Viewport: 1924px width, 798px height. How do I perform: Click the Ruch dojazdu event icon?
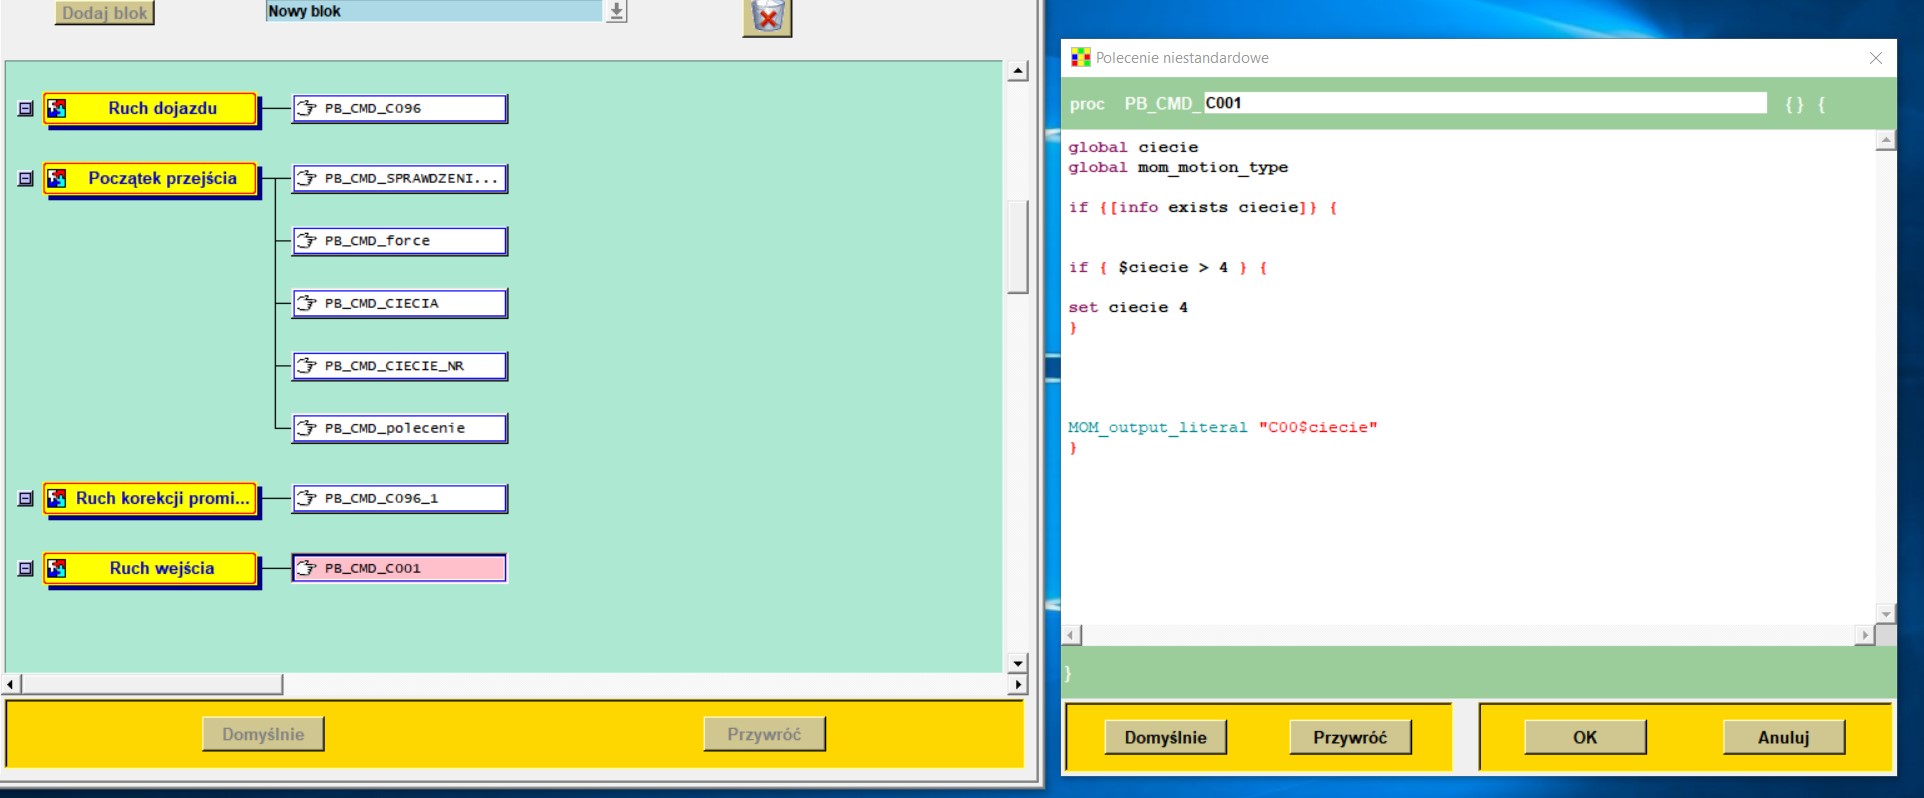[x=58, y=108]
